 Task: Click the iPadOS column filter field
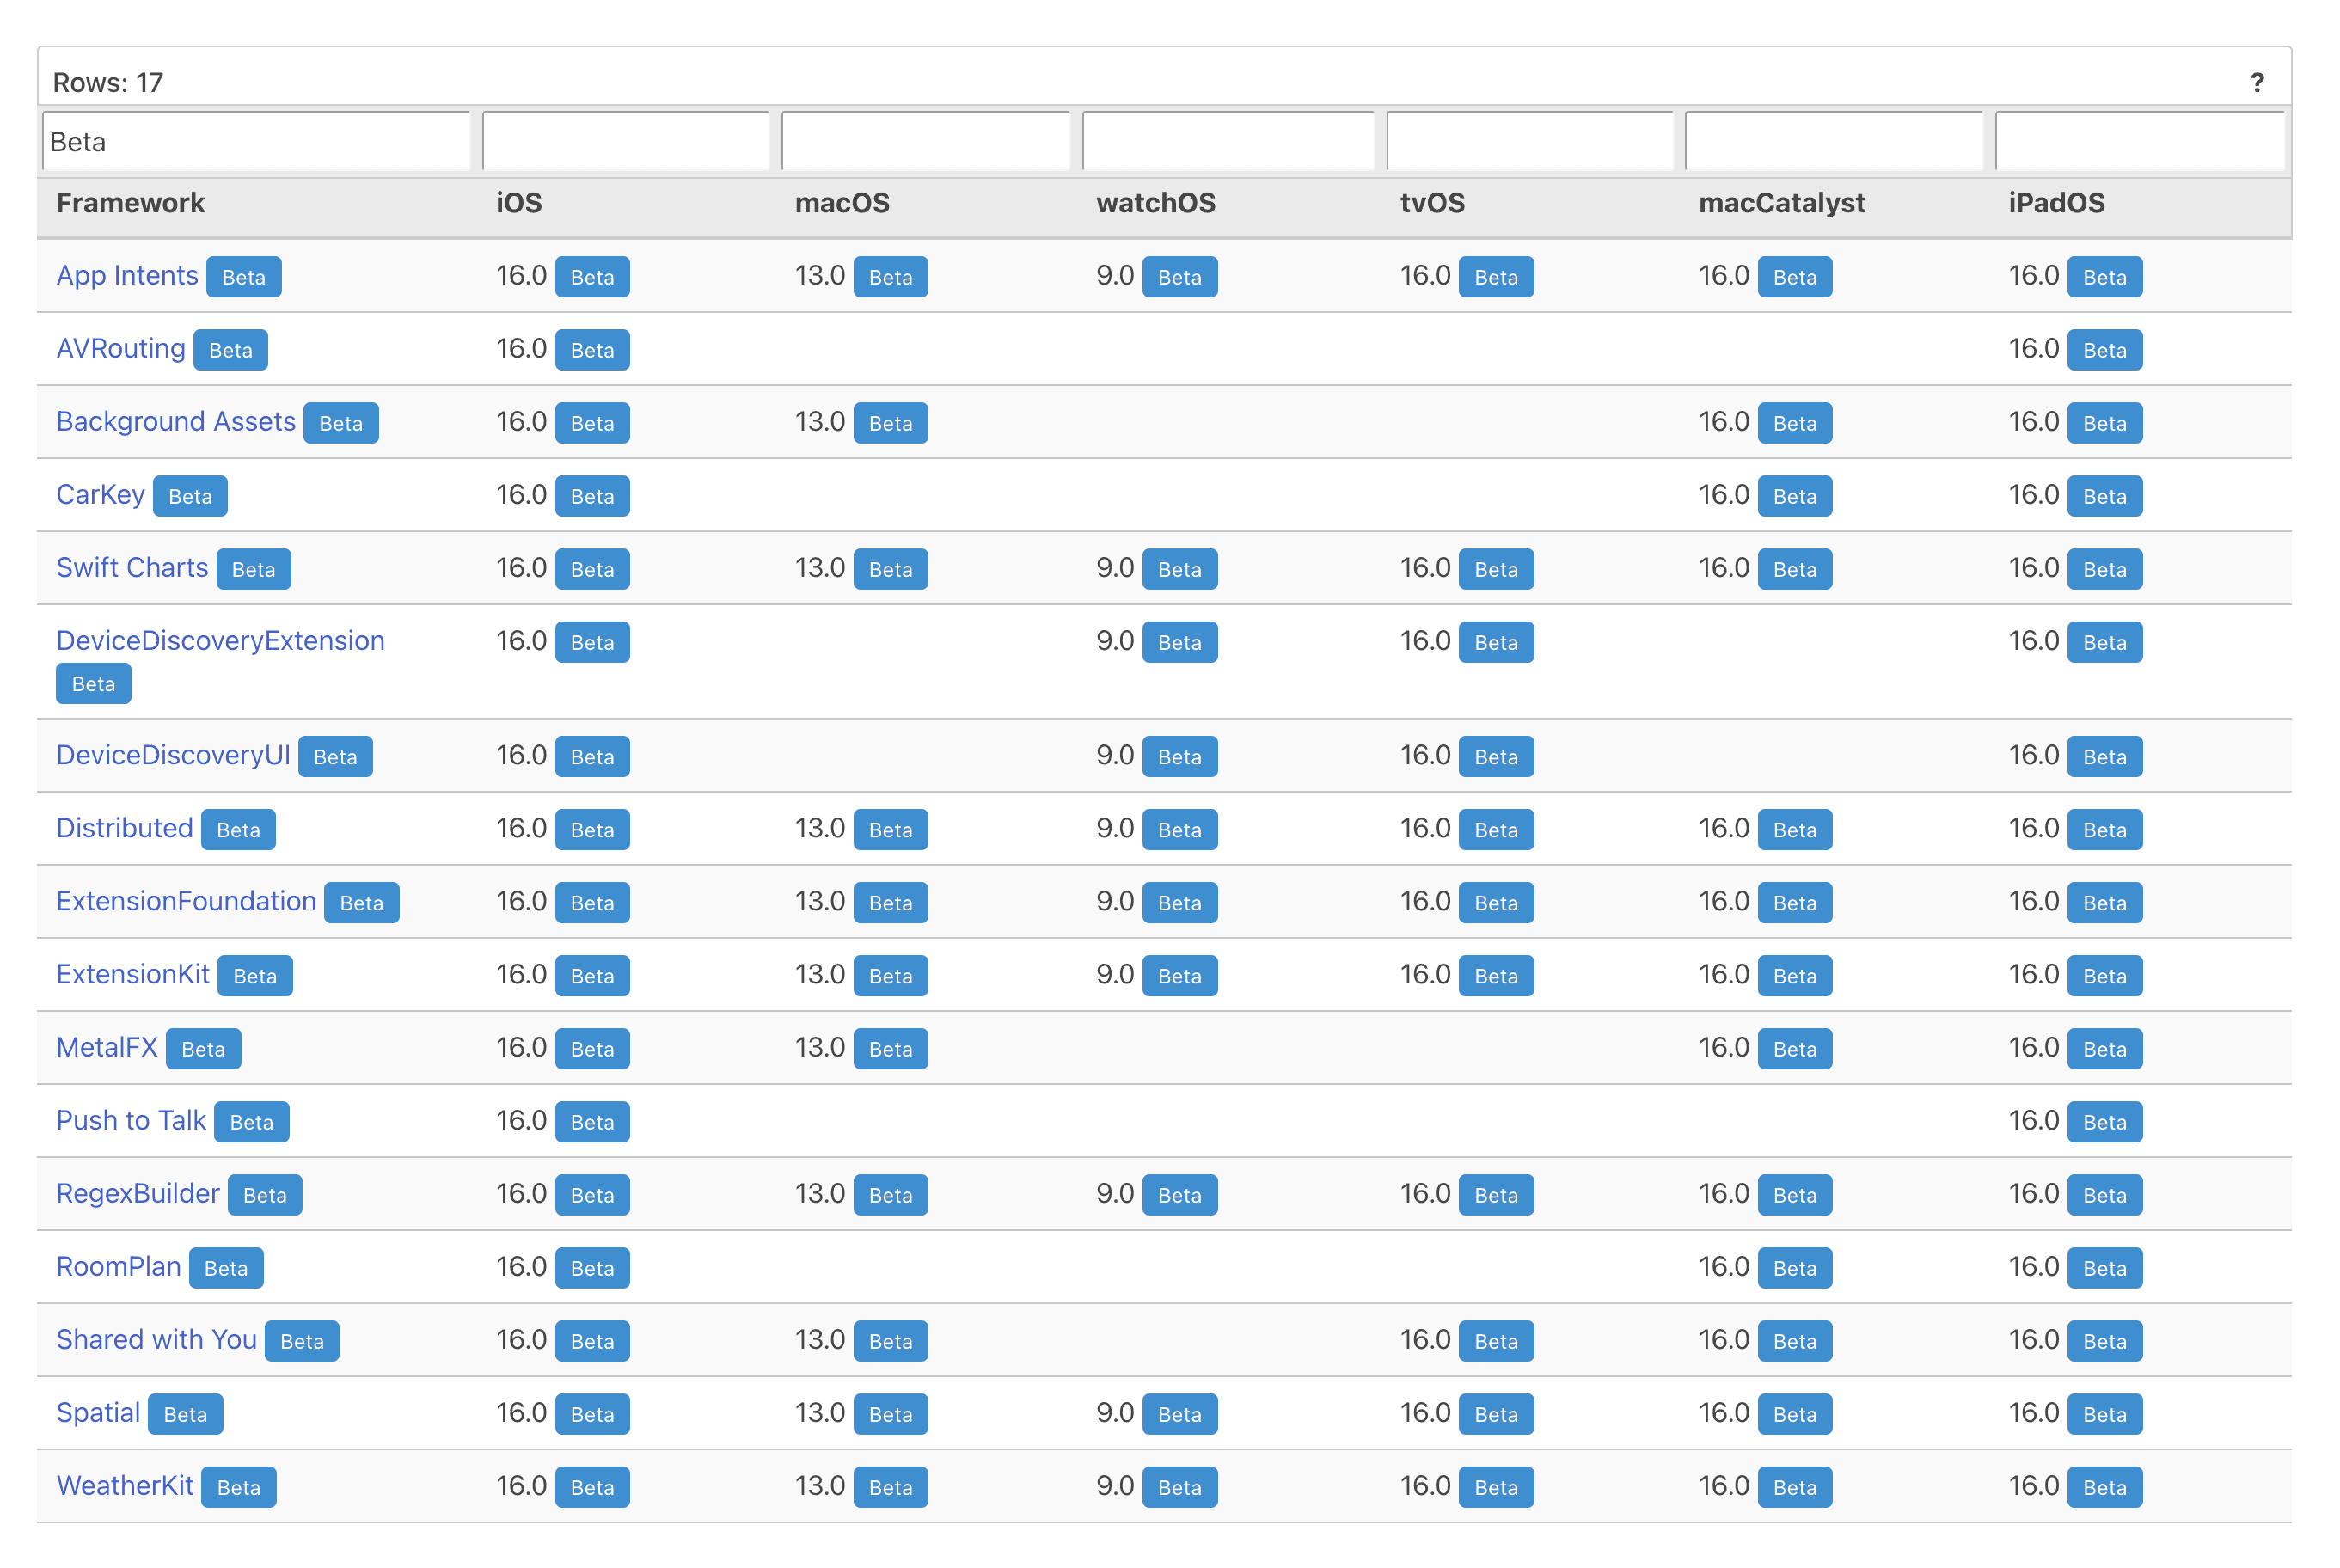tap(2139, 142)
